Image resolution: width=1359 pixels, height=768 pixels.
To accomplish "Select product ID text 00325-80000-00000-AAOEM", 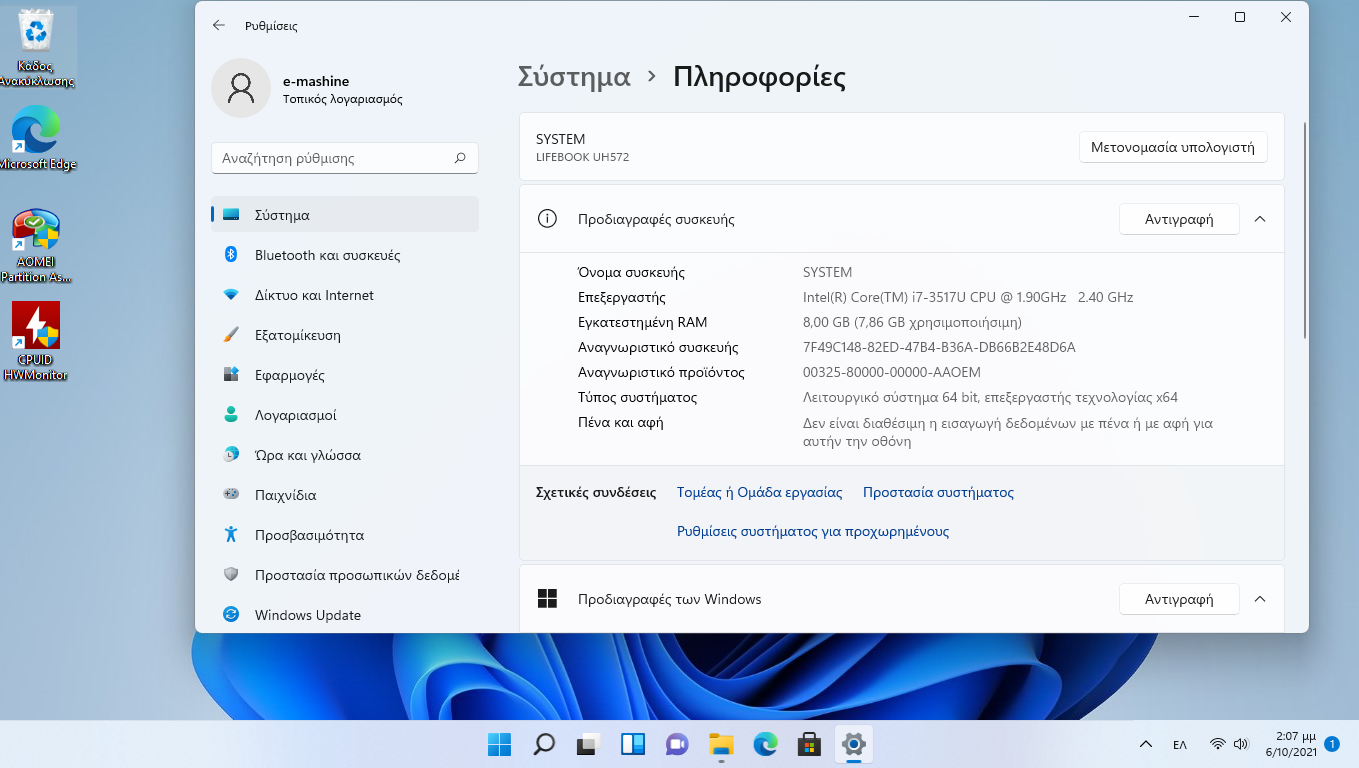I will (892, 372).
